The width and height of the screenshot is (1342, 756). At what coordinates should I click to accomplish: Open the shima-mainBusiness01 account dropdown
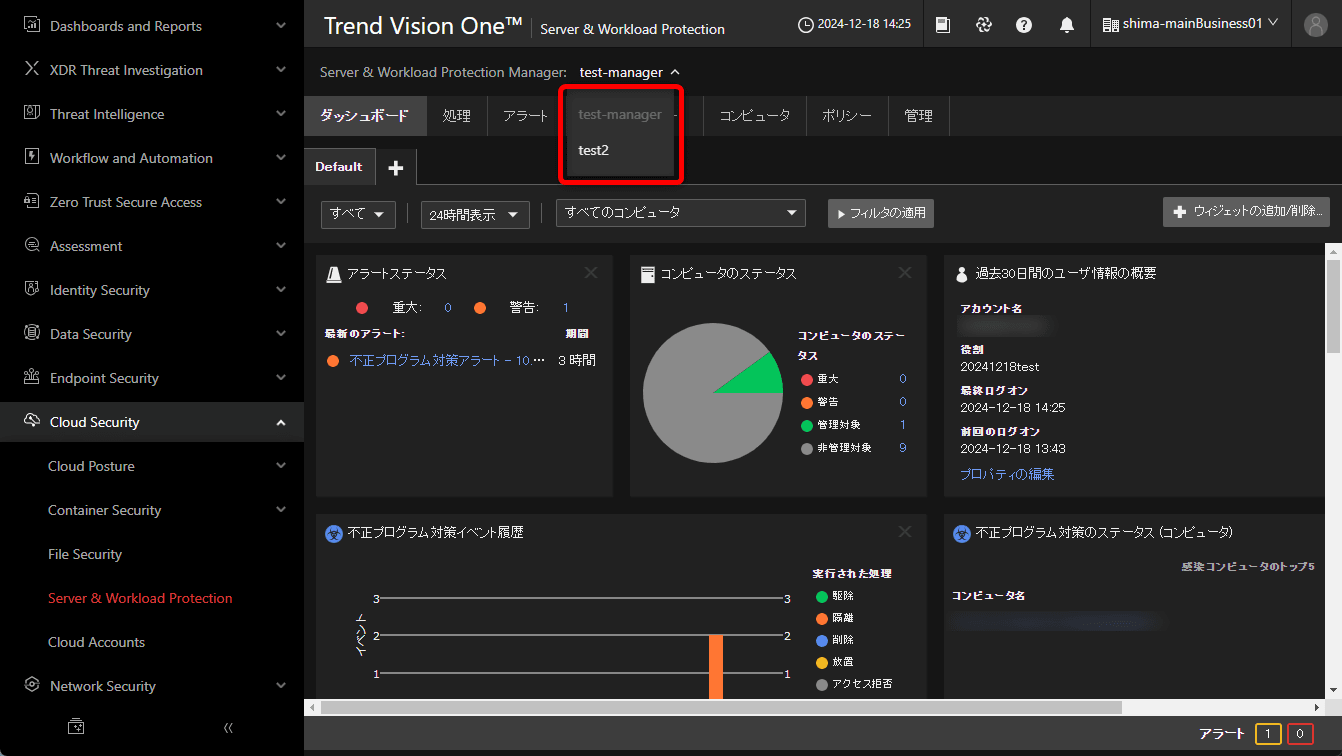[1190, 24]
